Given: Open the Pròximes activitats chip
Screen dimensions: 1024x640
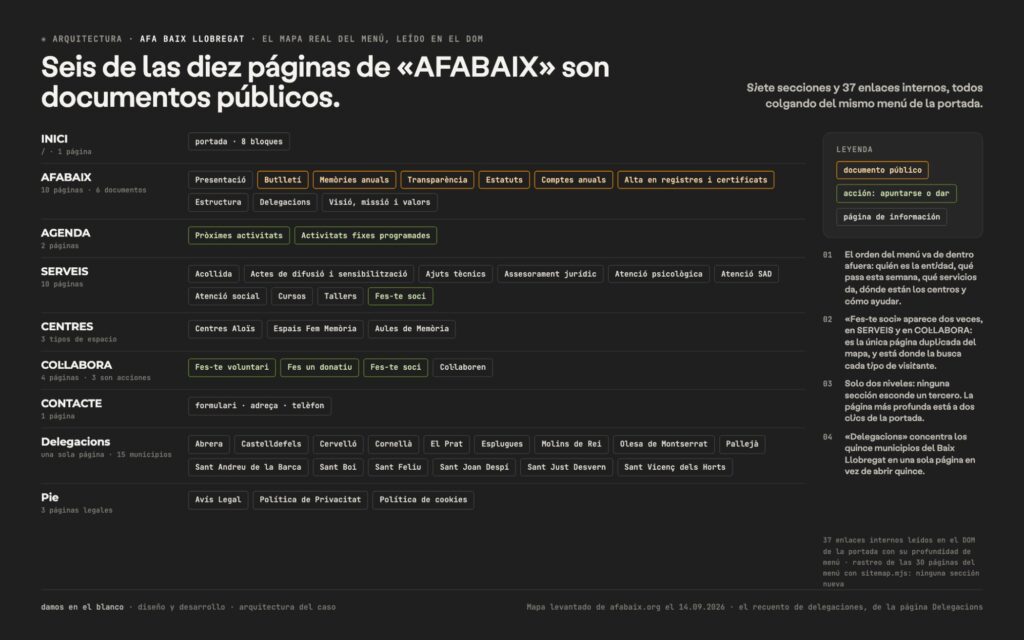Looking at the screenshot, I should tap(239, 236).
